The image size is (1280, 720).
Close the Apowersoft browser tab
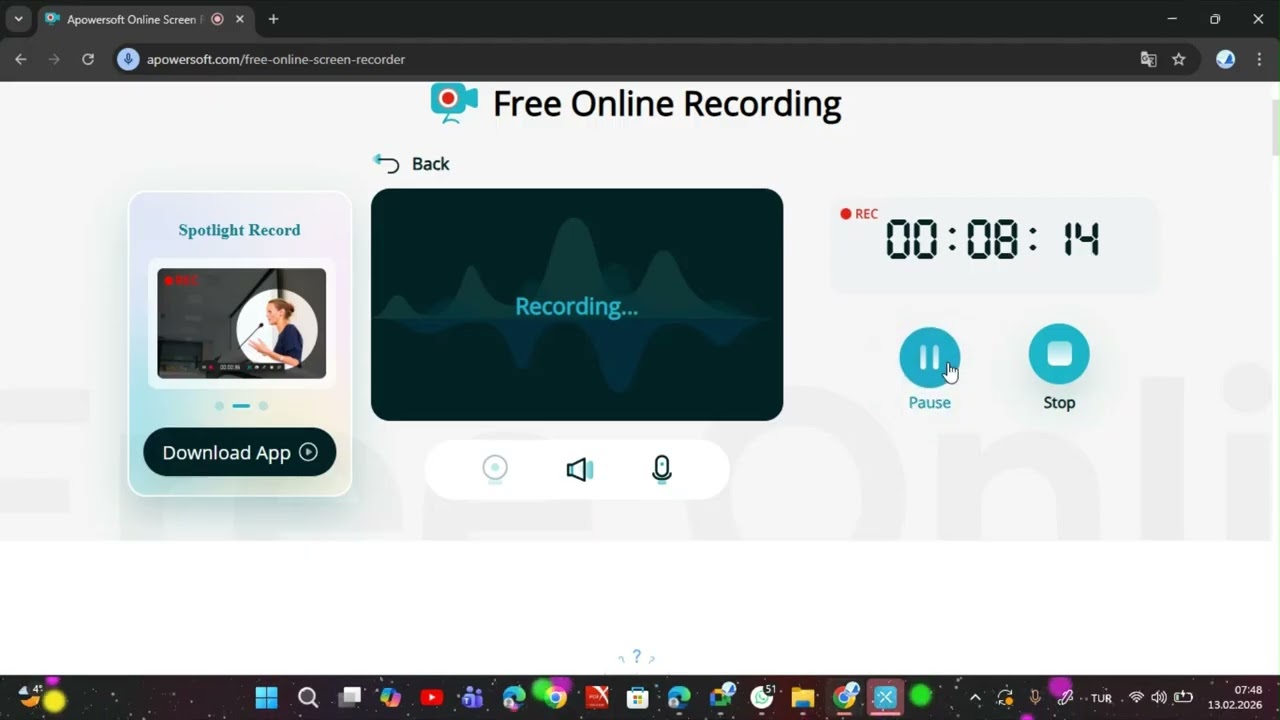tap(240, 19)
